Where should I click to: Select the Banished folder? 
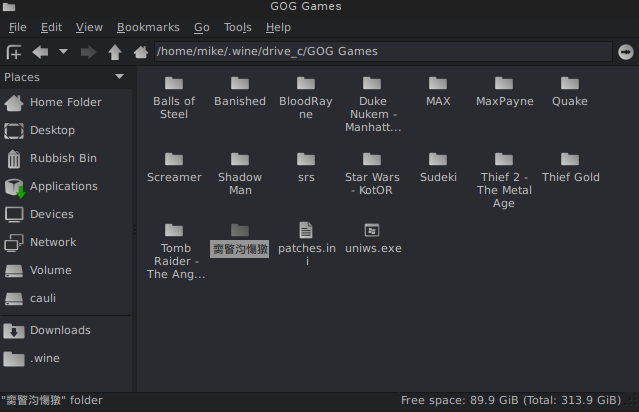click(x=240, y=91)
